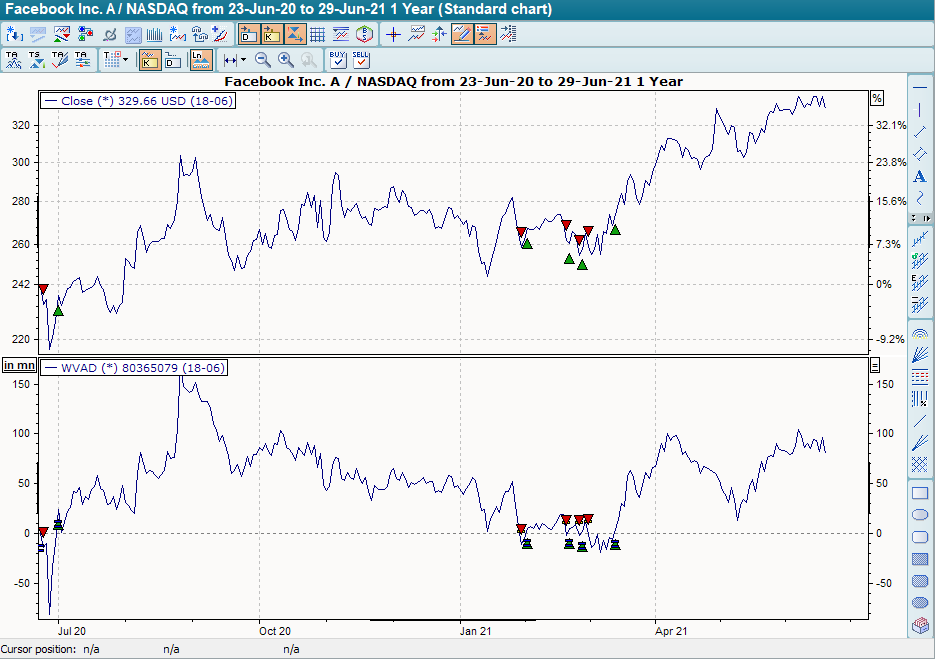Image resolution: width=935 pixels, height=659 pixels.
Task: Toggle the crosshair cursor tool
Action: (x=393, y=34)
